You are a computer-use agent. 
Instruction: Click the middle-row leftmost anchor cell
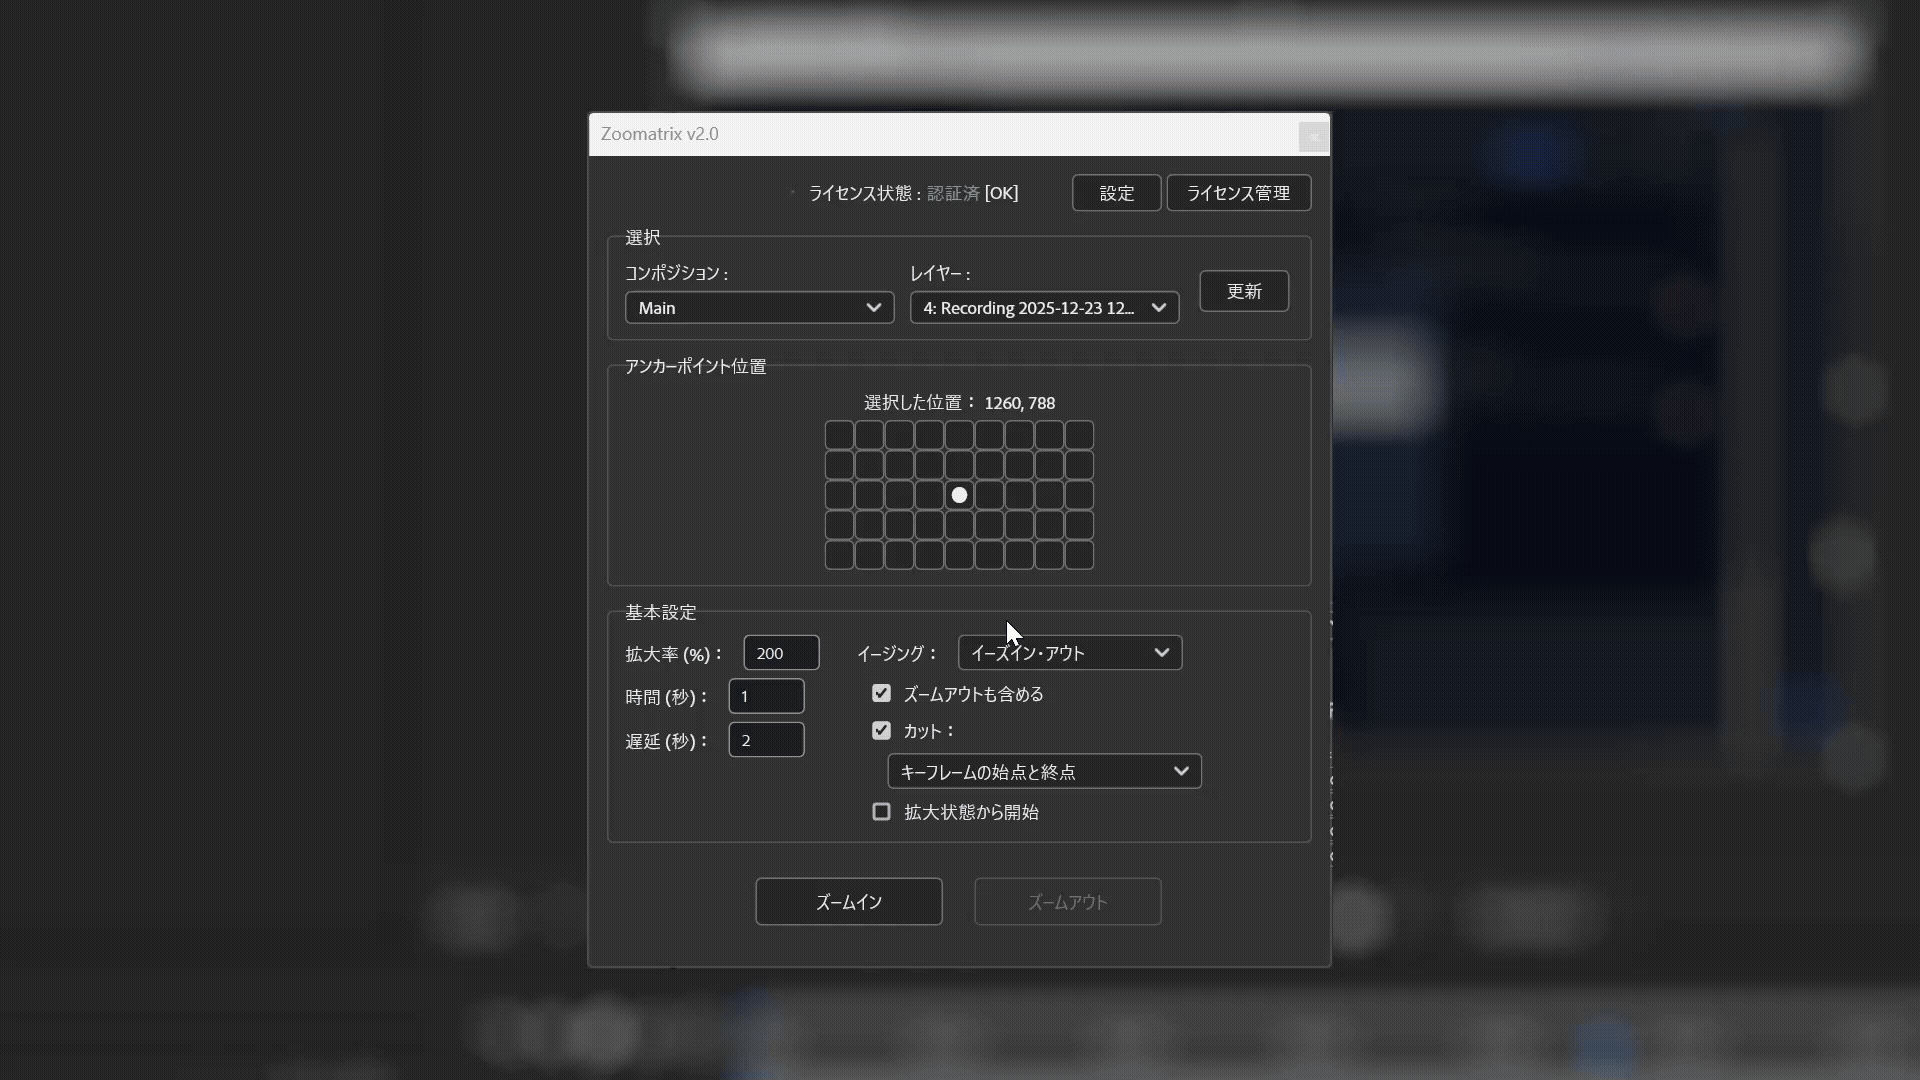click(839, 495)
